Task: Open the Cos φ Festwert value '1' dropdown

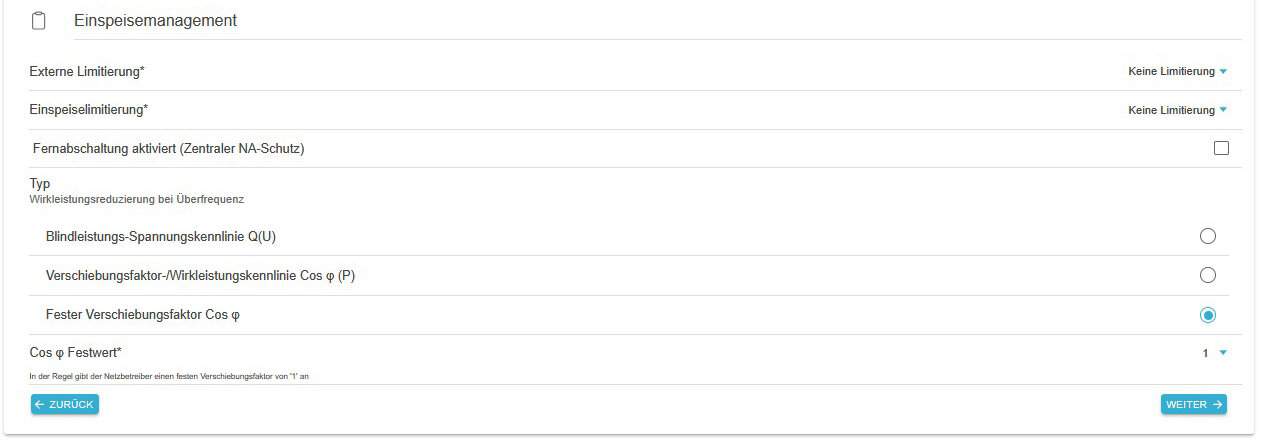Action: (1206, 353)
